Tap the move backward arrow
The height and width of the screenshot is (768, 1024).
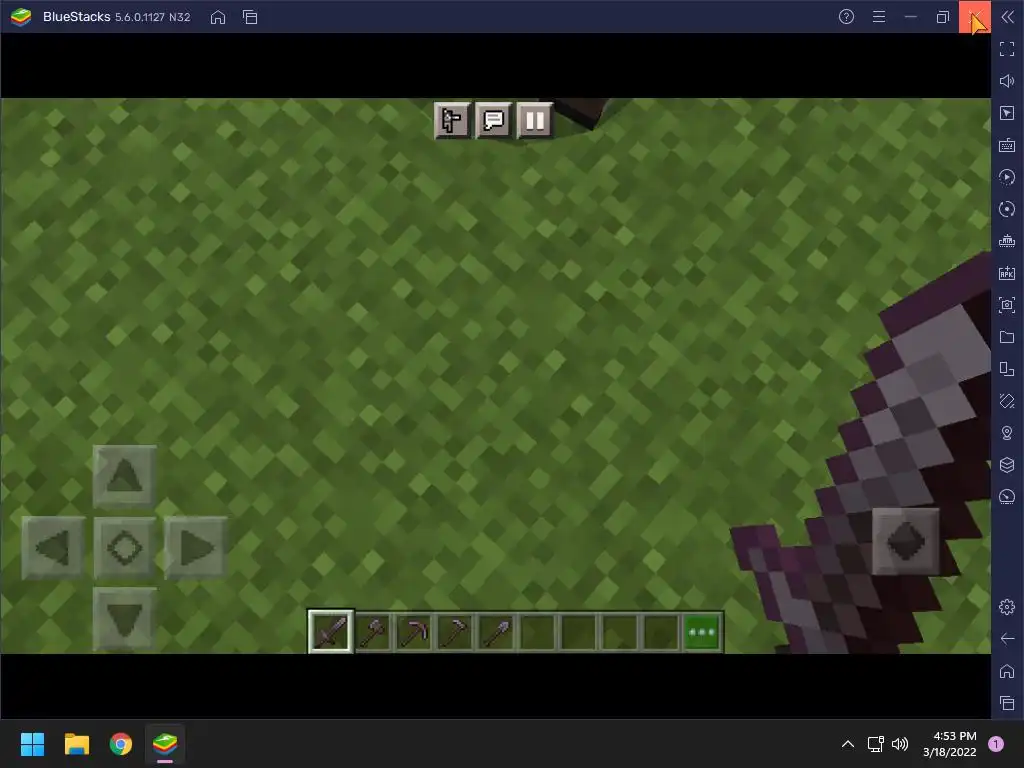pos(124,618)
